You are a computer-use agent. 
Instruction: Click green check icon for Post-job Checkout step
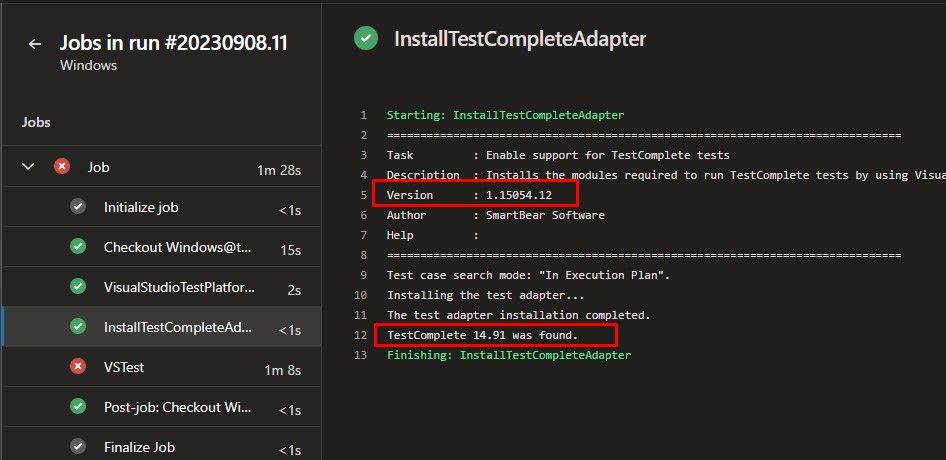click(x=78, y=407)
